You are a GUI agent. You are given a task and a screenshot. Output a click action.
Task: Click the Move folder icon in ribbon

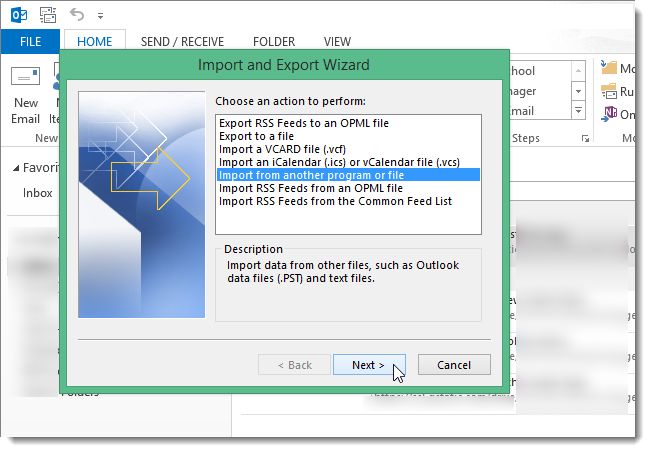(609, 67)
